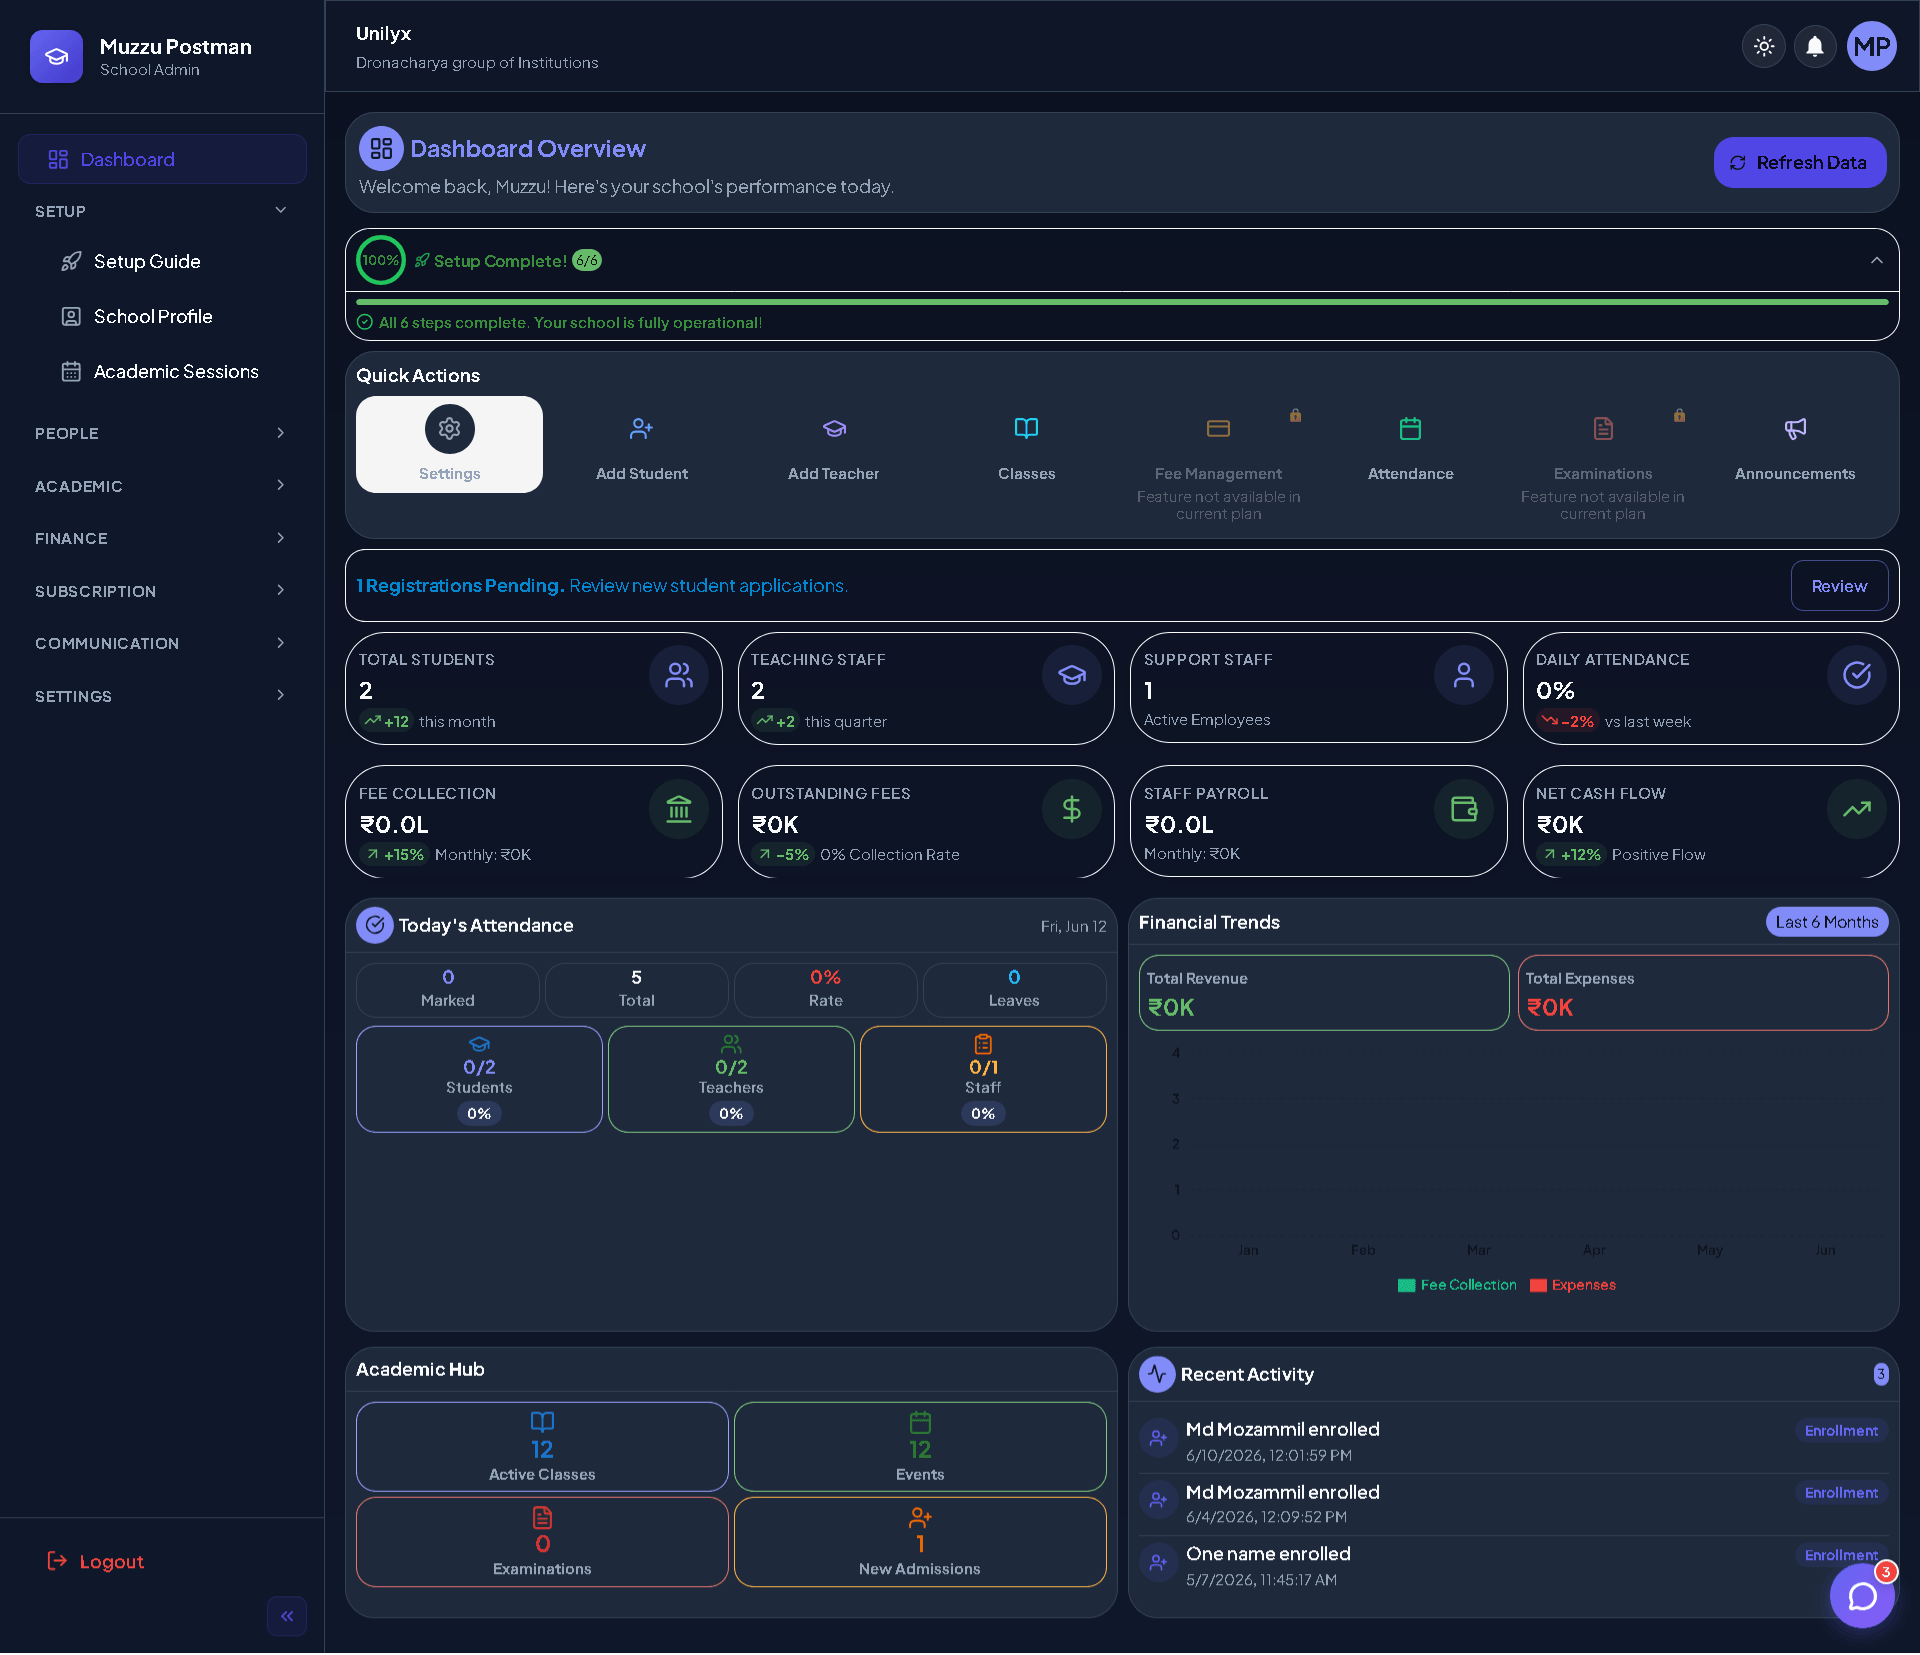Open the Attendance quick action calendar icon
The height and width of the screenshot is (1655, 1920).
[1410, 429]
